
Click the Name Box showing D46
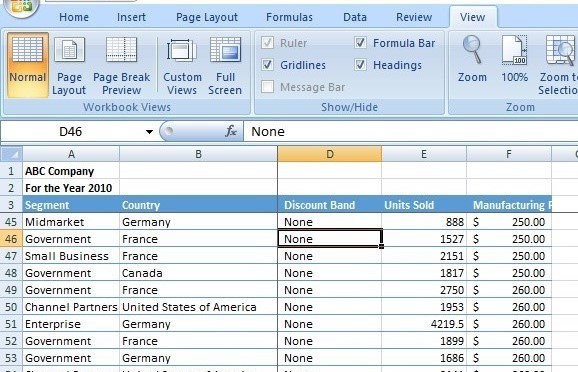click(71, 132)
